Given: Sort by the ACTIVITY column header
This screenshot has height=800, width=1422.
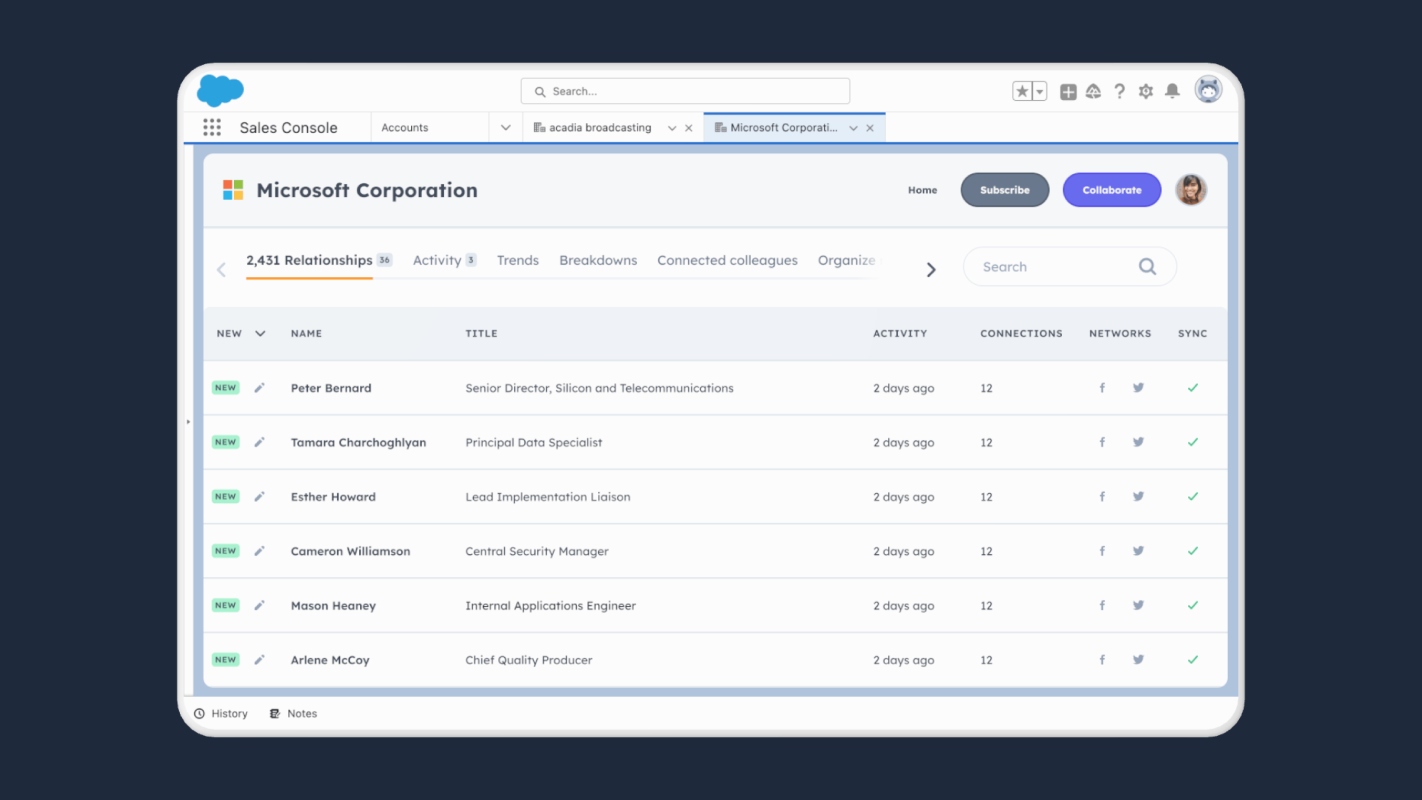Looking at the screenshot, I should (900, 334).
